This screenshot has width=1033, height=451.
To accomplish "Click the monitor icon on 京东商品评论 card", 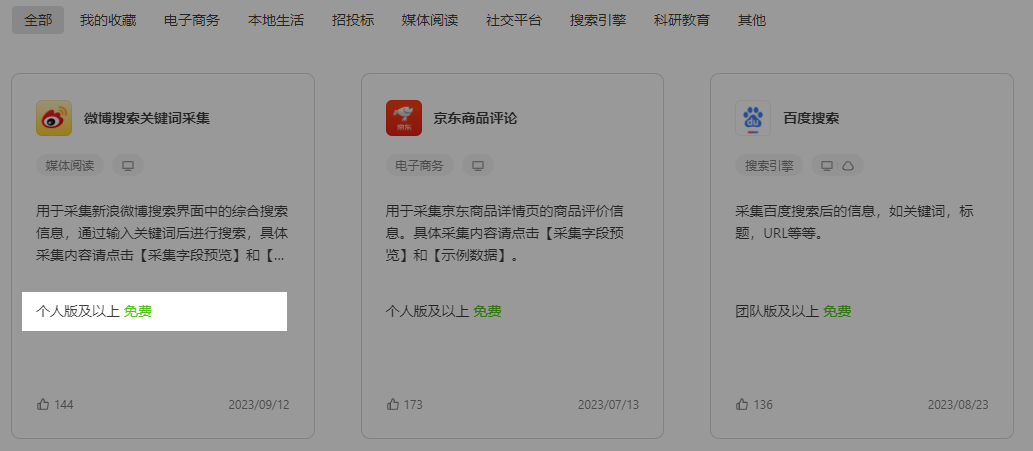I will (478, 165).
